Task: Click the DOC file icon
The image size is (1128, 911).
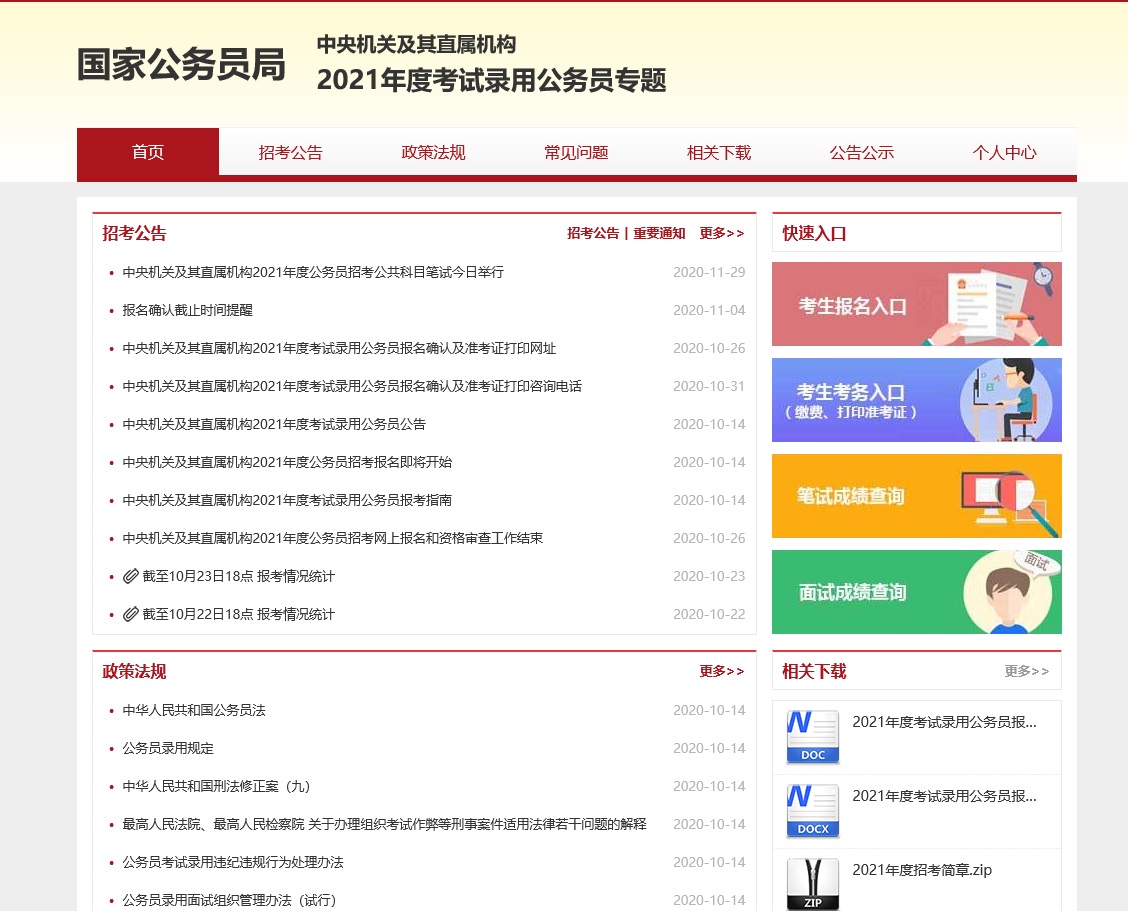Action: pyautogui.click(x=812, y=736)
